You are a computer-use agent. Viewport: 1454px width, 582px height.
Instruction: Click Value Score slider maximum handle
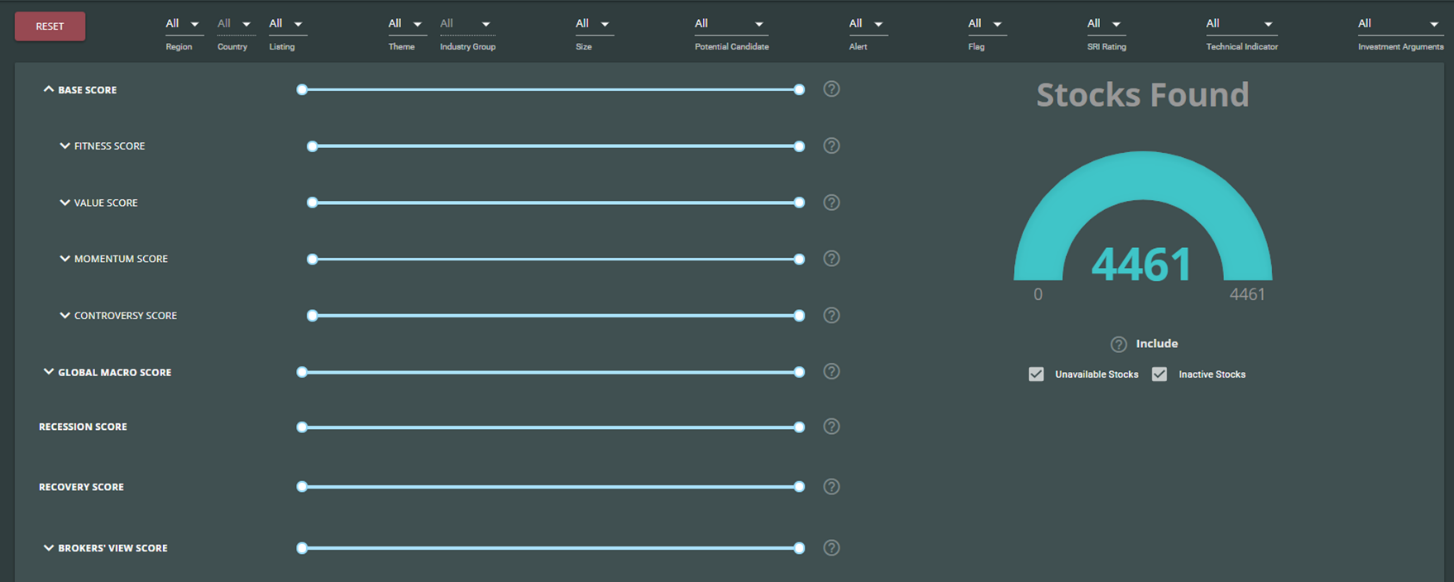pyautogui.click(x=799, y=202)
